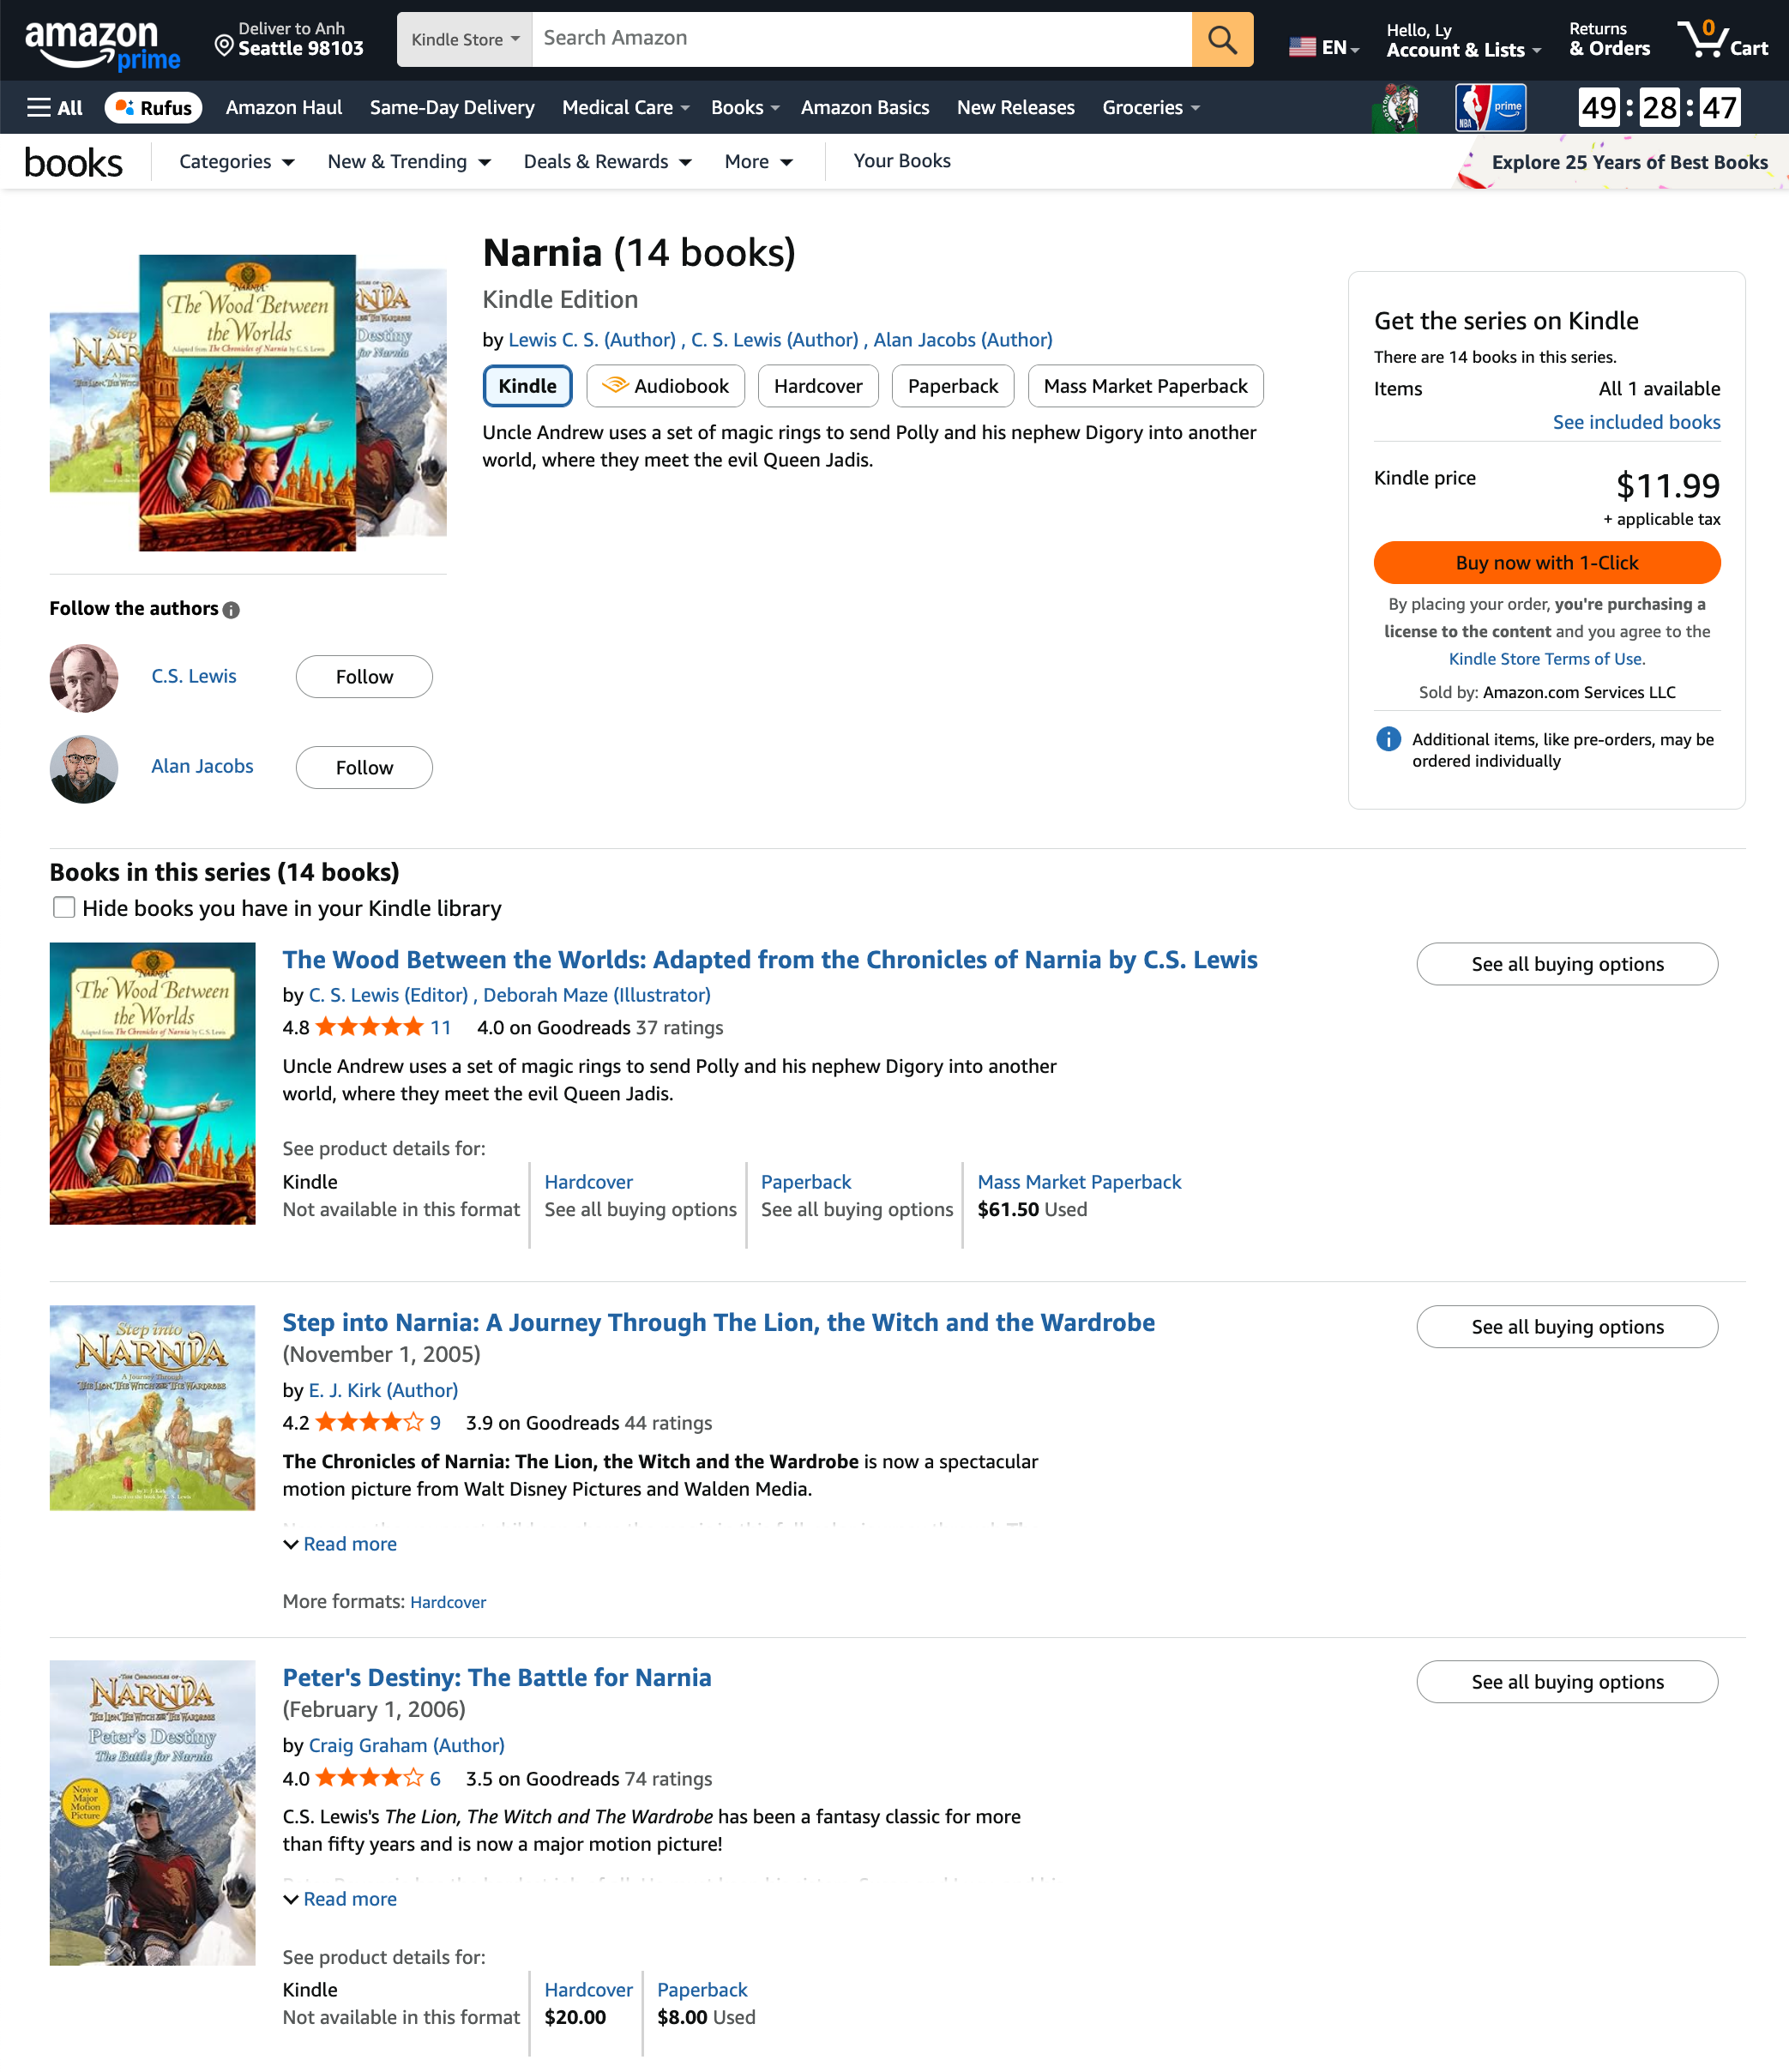Open the Deals & Rewards menu
The height and width of the screenshot is (2072, 1789).
pos(607,162)
